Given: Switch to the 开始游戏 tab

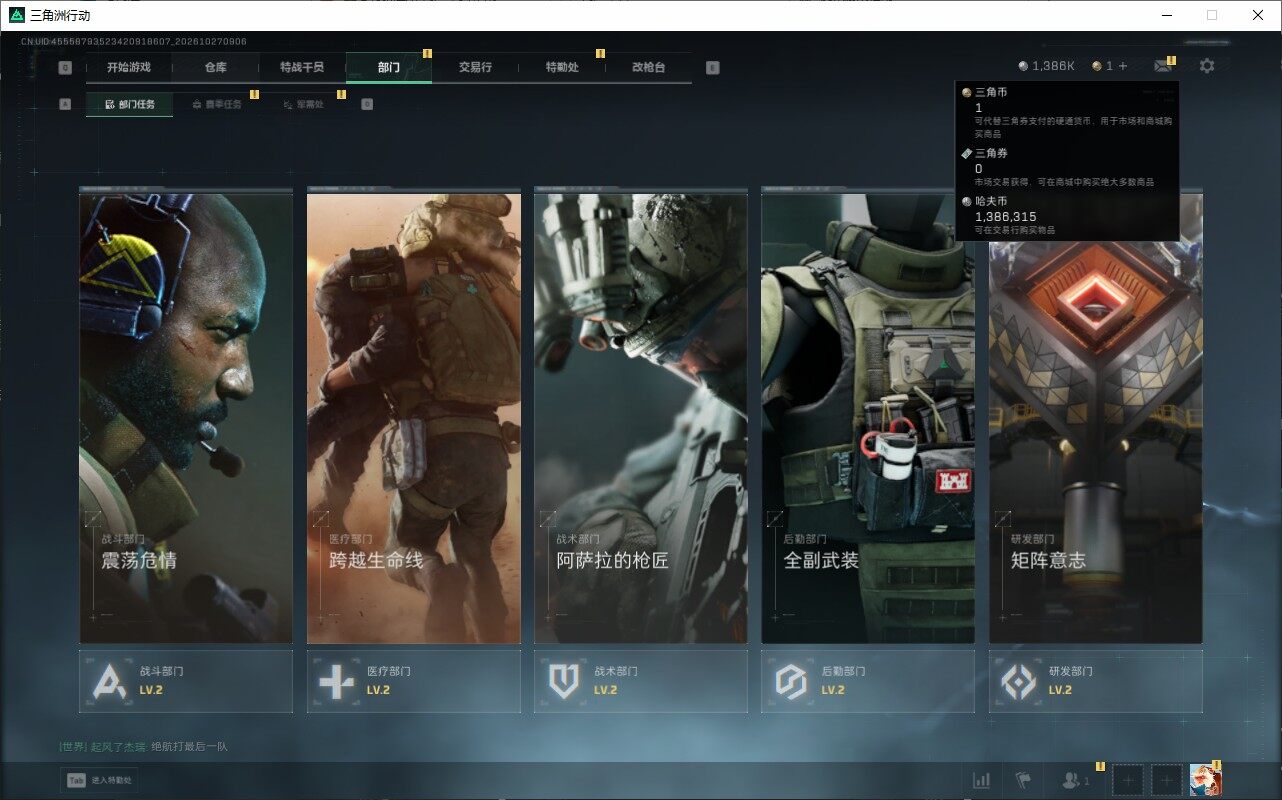Looking at the screenshot, I should click(129, 67).
